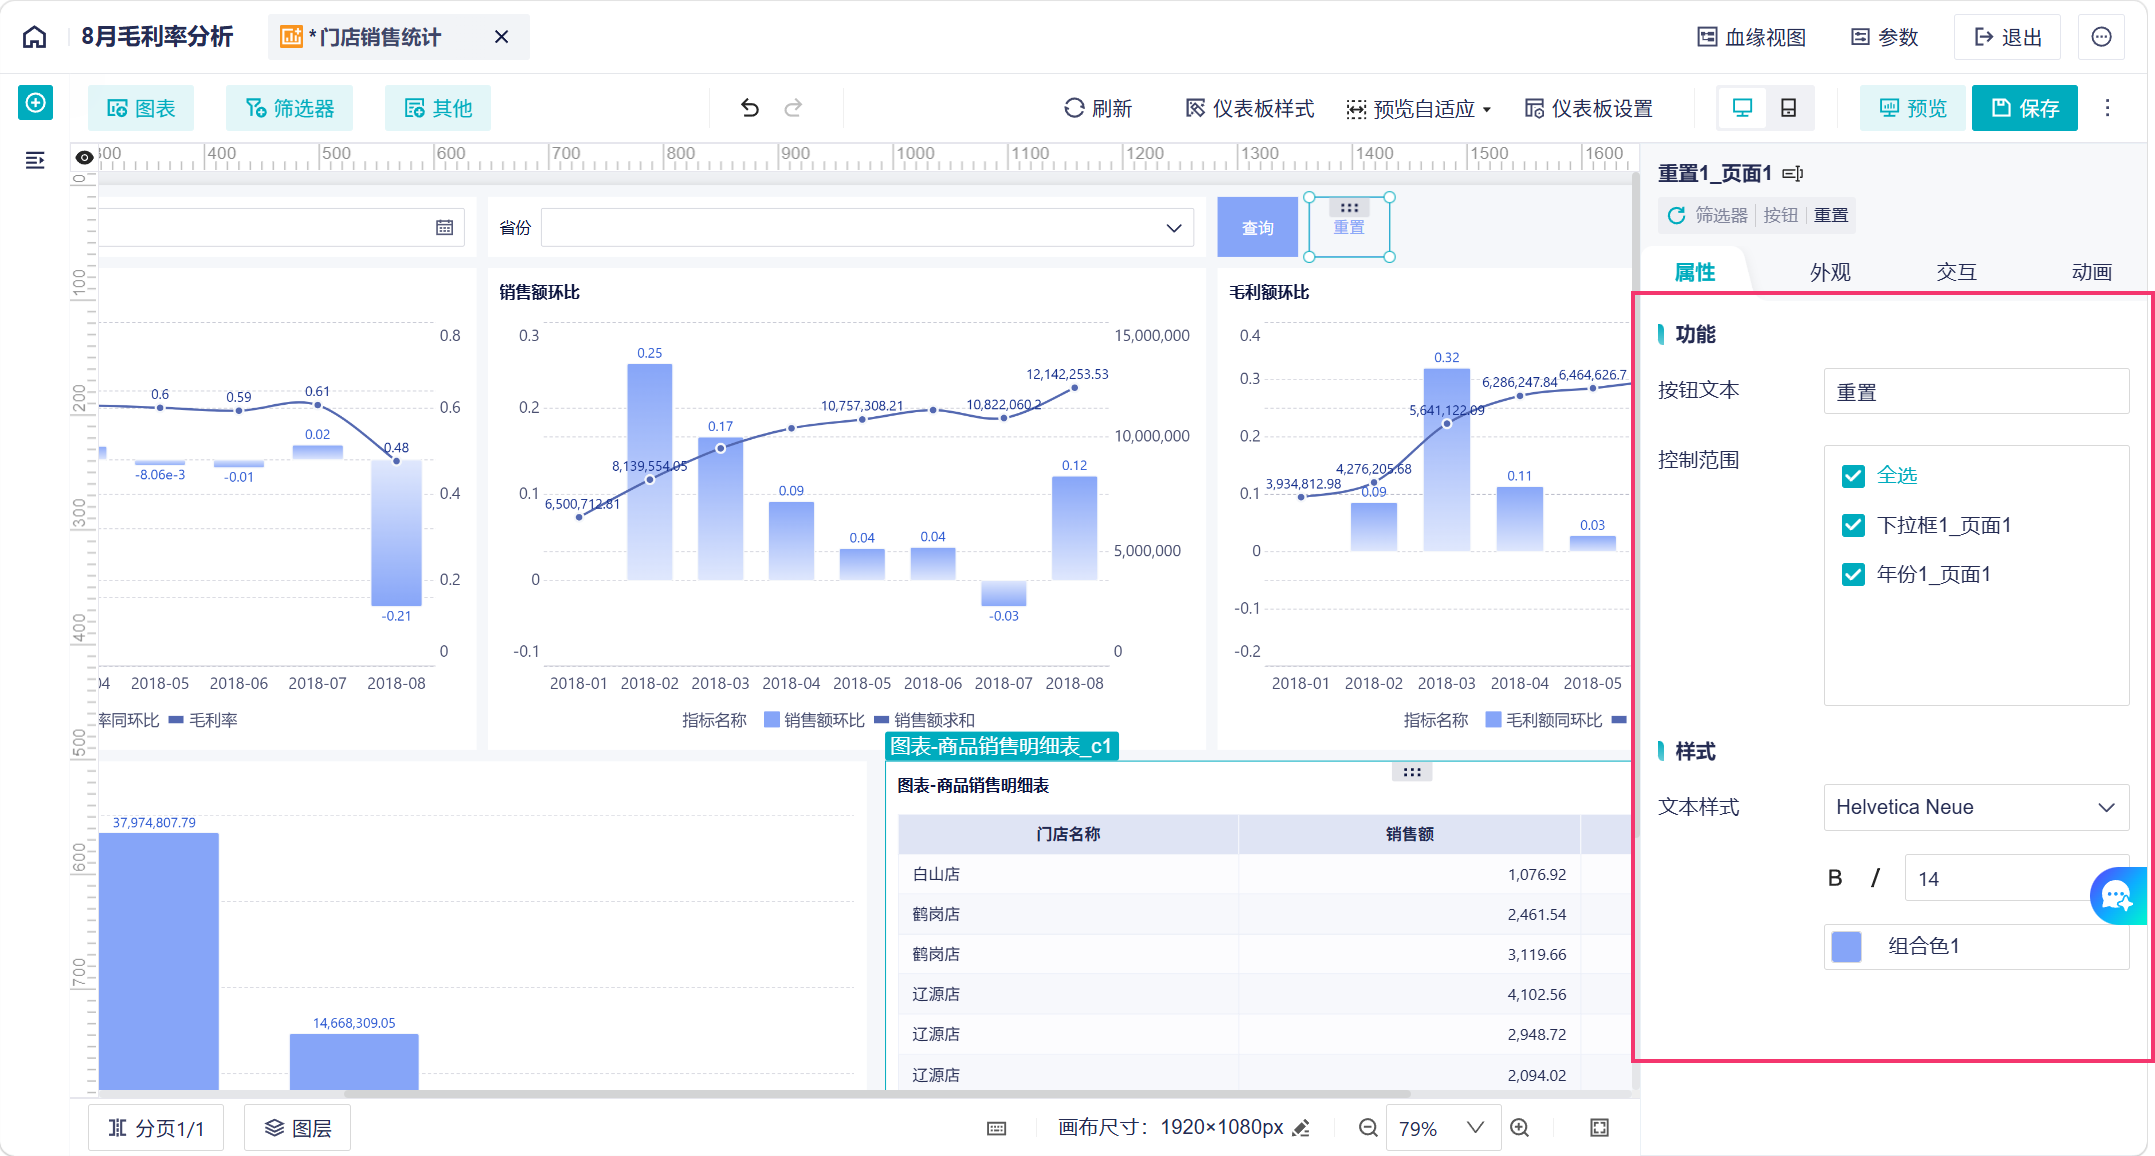
Task: Toggle the 全选 select-all checkbox
Action: (1853, 476)
